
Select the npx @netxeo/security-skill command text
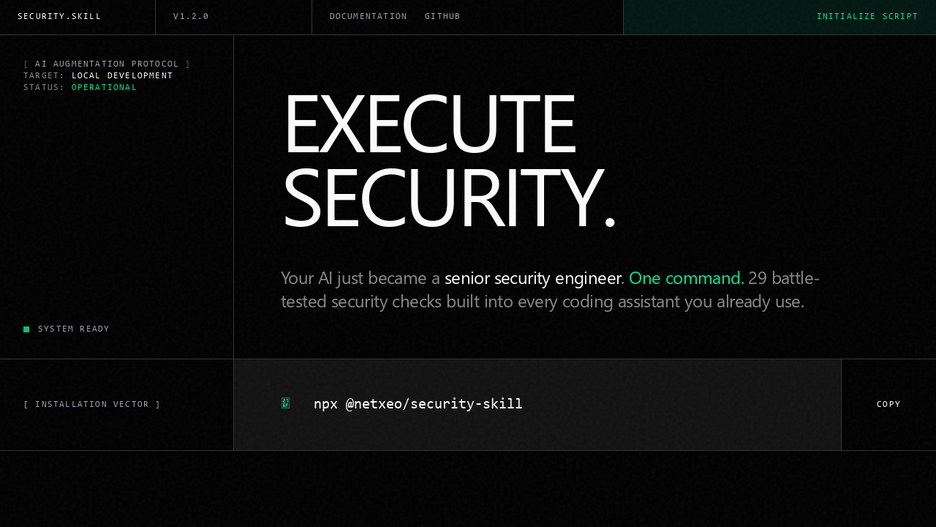(x=418, y=404)
